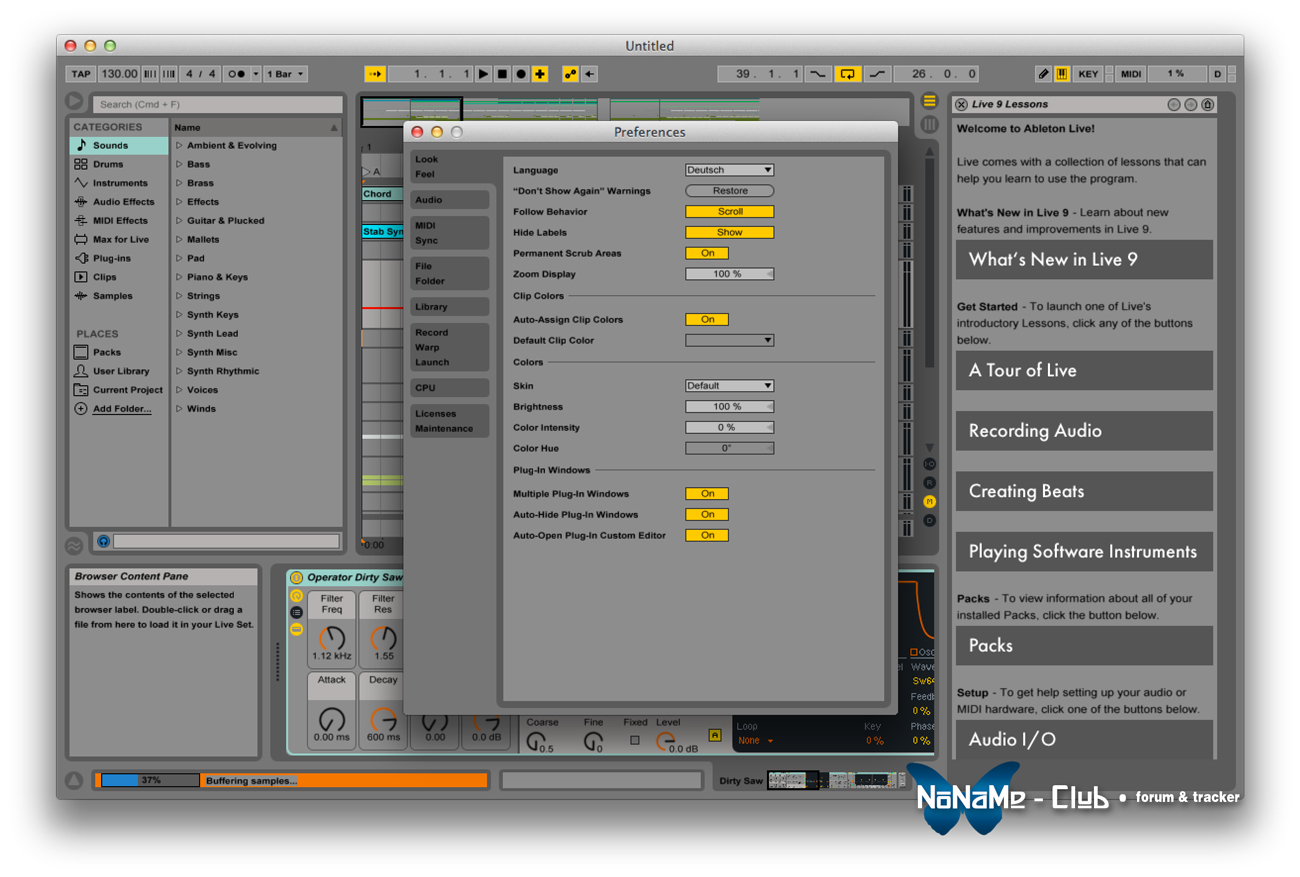Click the headphone preview icon in browser
The image size is (1300, 877).
[103, 541]
